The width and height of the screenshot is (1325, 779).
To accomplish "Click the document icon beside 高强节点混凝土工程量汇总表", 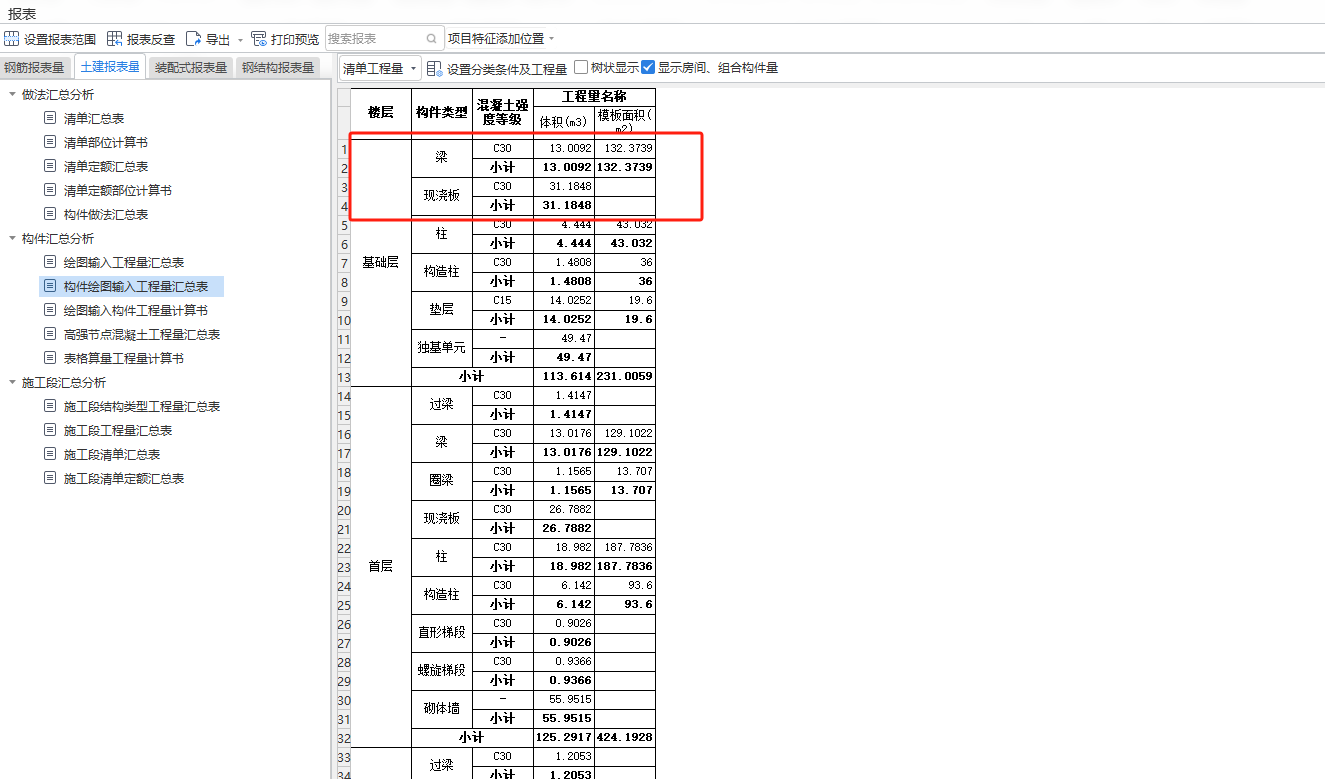I will (x=50, y=334).
